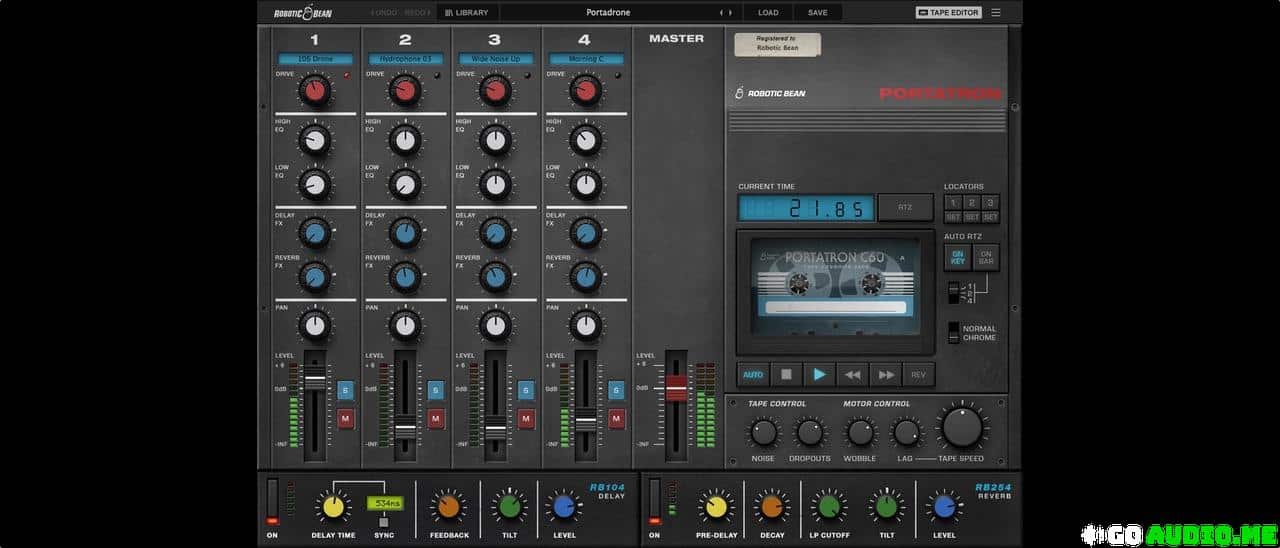This screenshot has height=548, width=1280.
Task: Click the SAVE button
Action: coord(818,13)
